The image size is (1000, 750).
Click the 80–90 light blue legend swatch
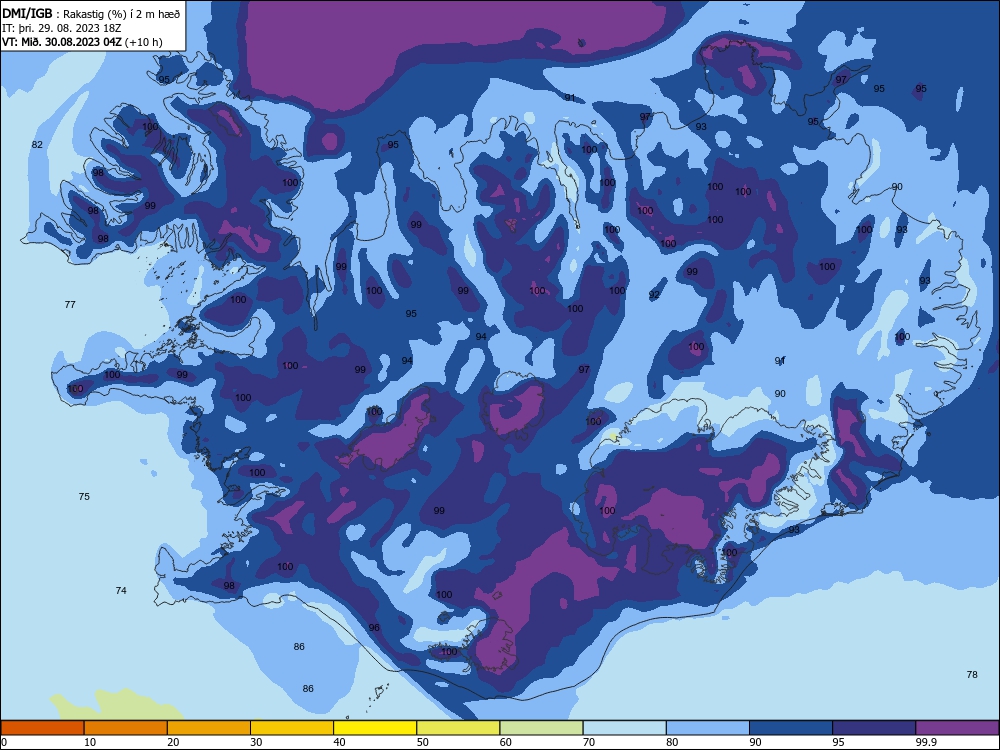(x=708, y=728)
